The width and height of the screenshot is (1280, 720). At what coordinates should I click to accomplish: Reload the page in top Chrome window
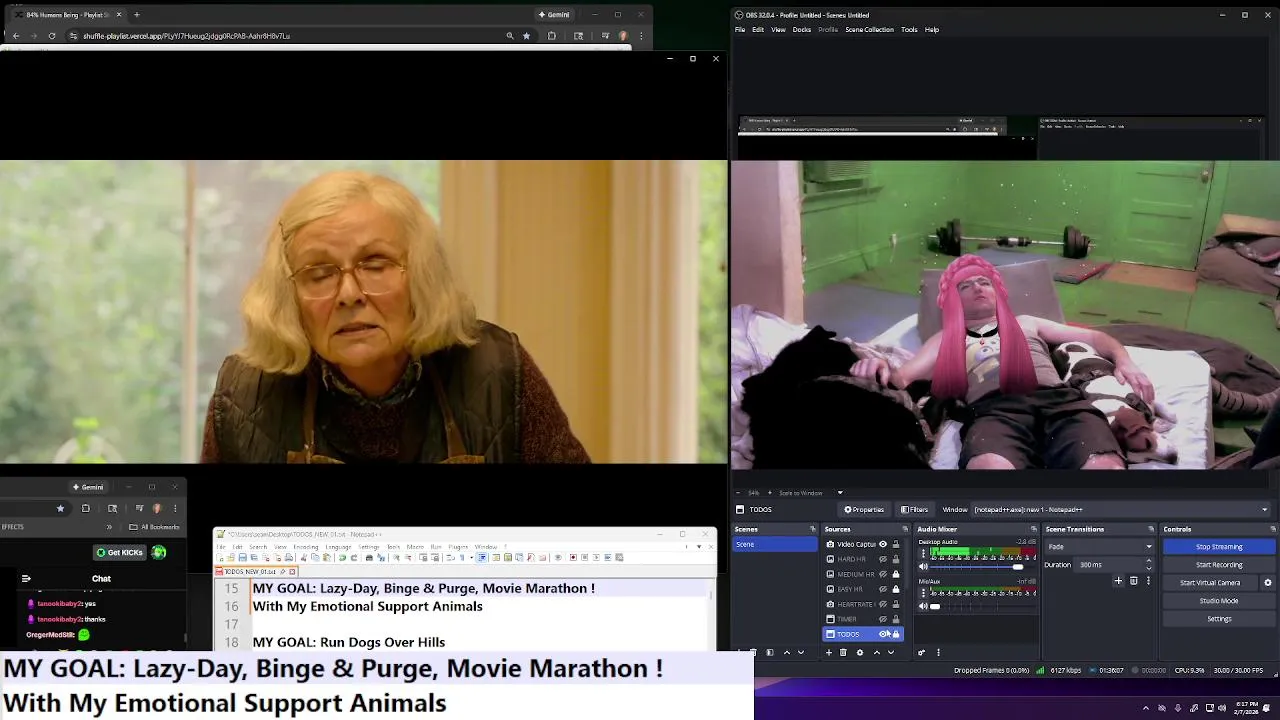[x=51, y=36]
